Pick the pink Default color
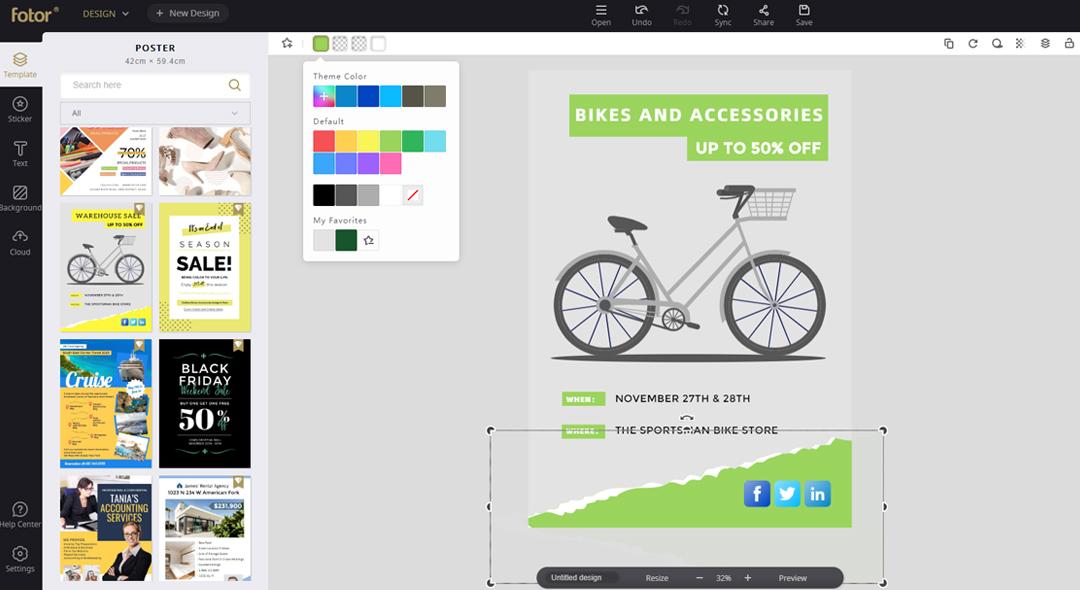 (390, 163)
